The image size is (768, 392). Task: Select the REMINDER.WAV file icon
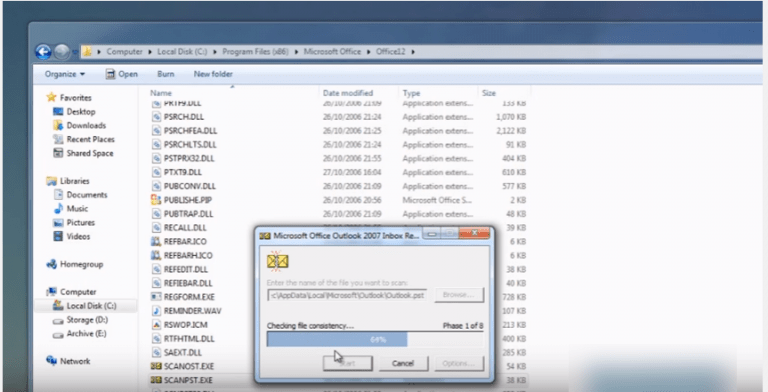point(156,311)
